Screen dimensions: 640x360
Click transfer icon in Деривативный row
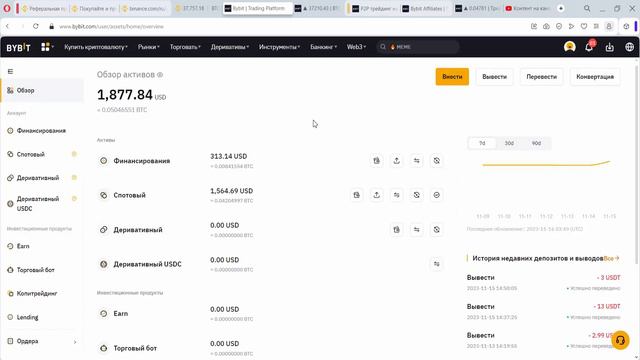pyautogui.click(x=416, y=230)
